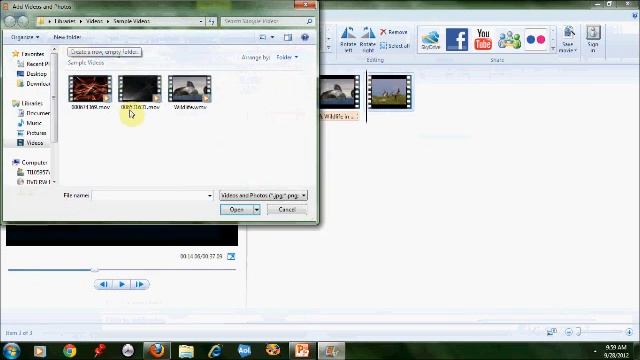Share the movie to Windows Live Groups

[509, 40]
